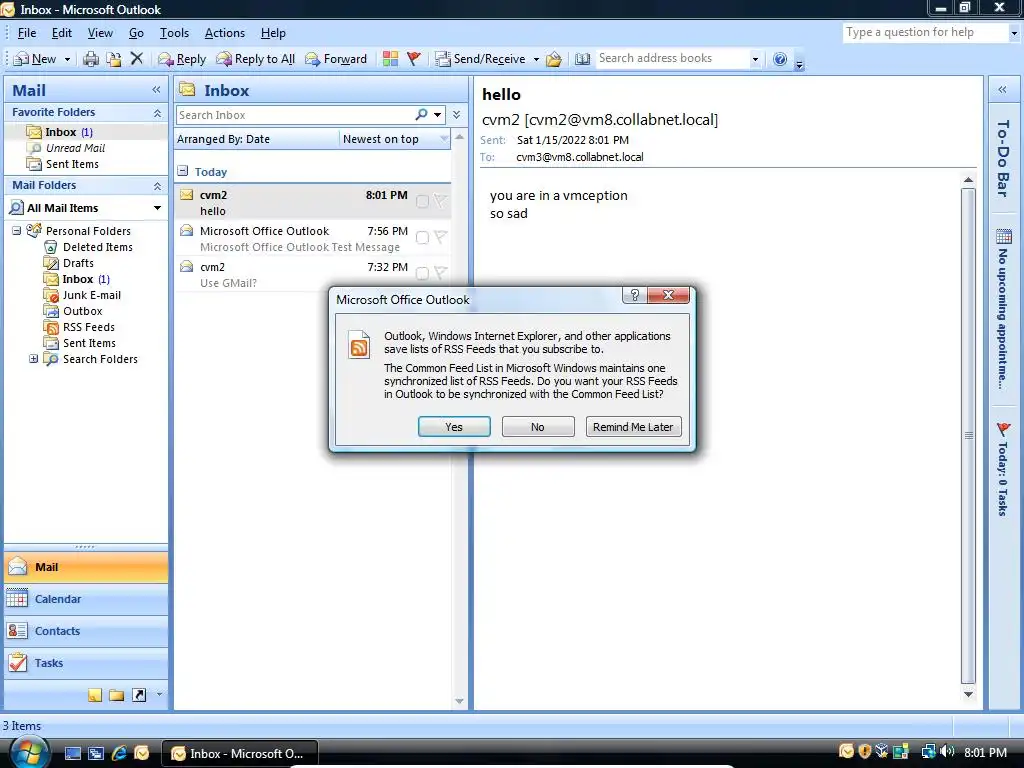Expand the To-Do Bar chevron
This screenshot has height=768, width=1024.
tap(1002, 89)
